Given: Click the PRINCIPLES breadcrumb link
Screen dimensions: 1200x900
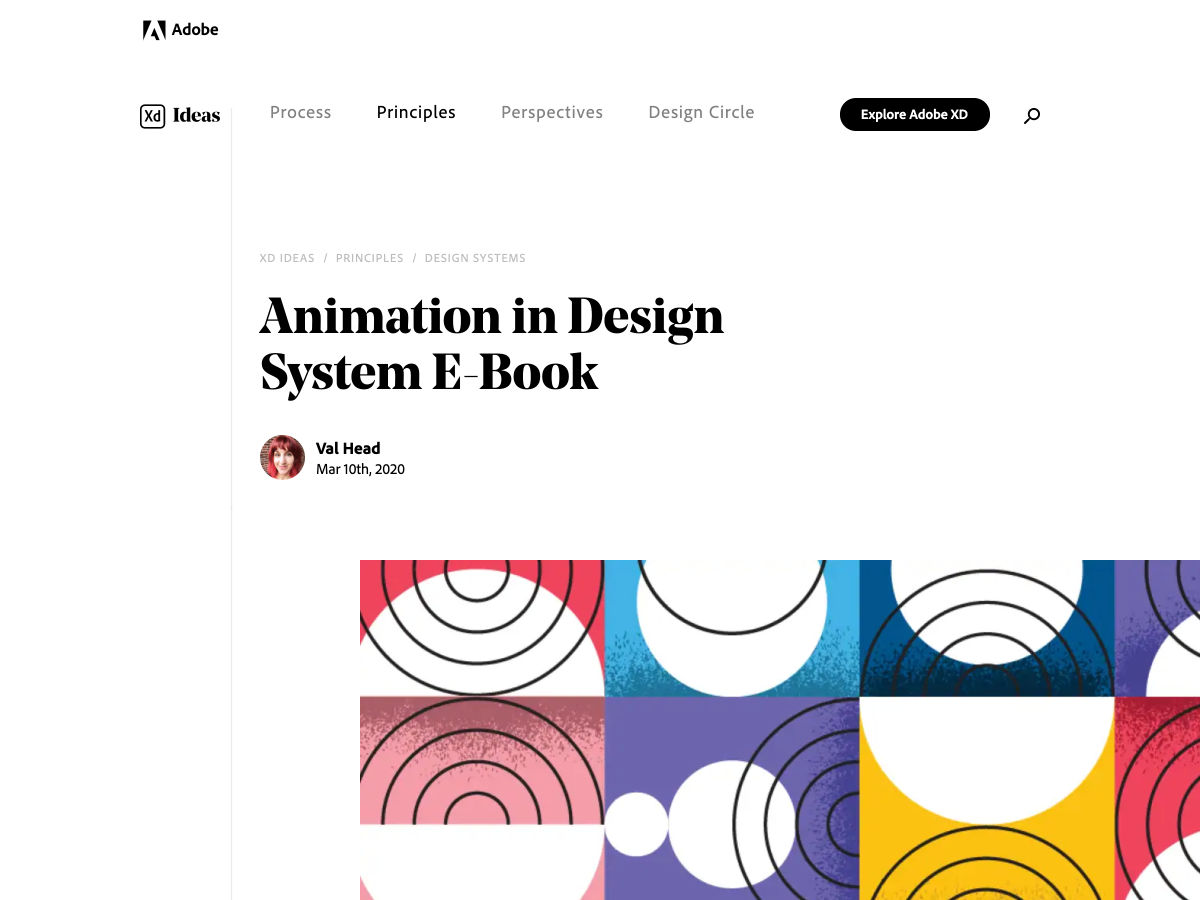Looking at the screenshot, I should click(x=369, y=258).
